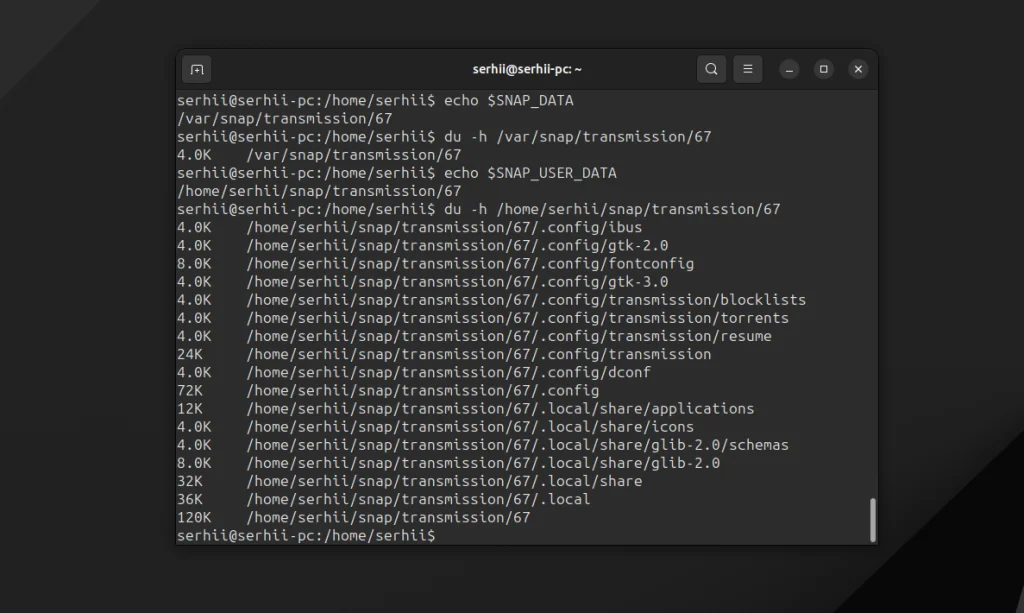Open a new terminal tab

(197, 69)
